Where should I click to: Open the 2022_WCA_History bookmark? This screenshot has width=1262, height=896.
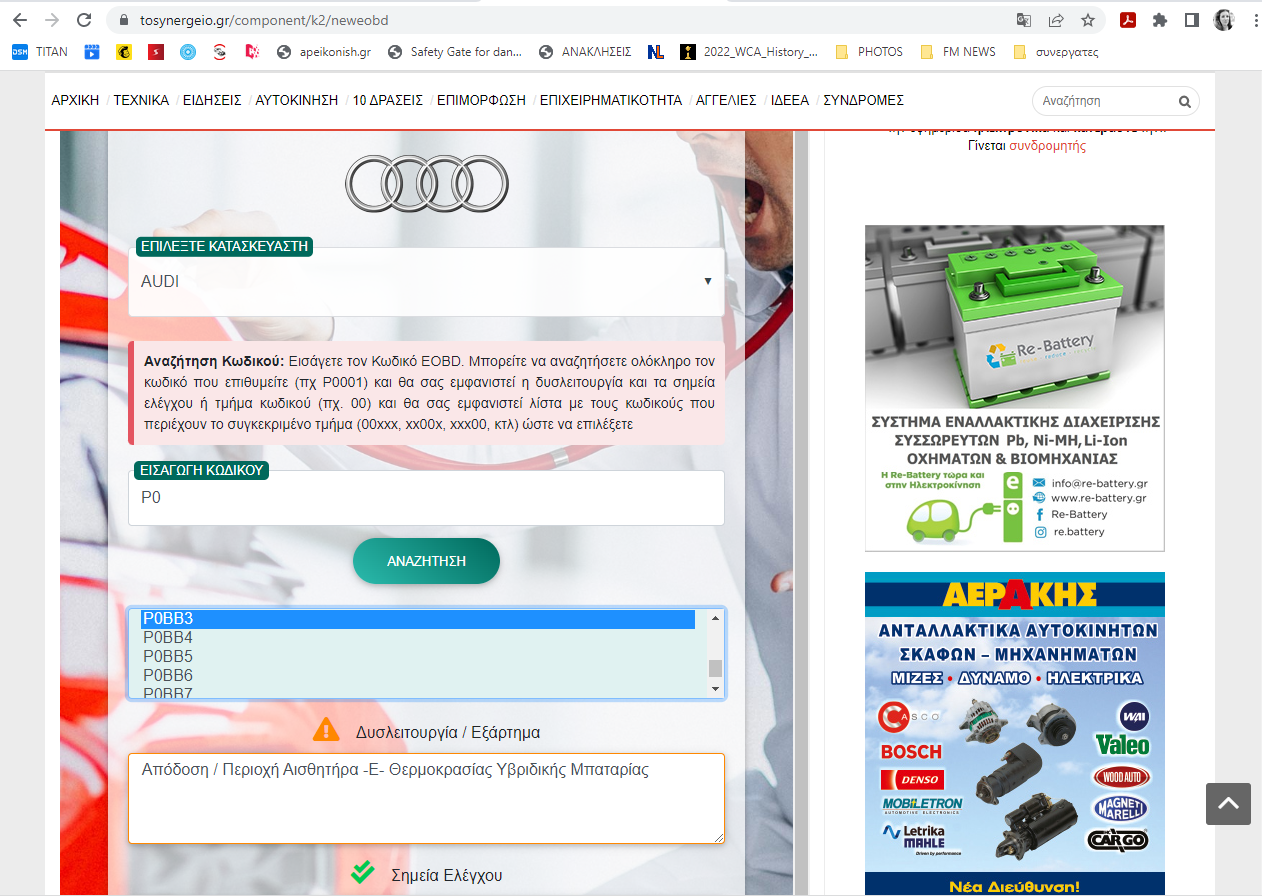(749, 52)
